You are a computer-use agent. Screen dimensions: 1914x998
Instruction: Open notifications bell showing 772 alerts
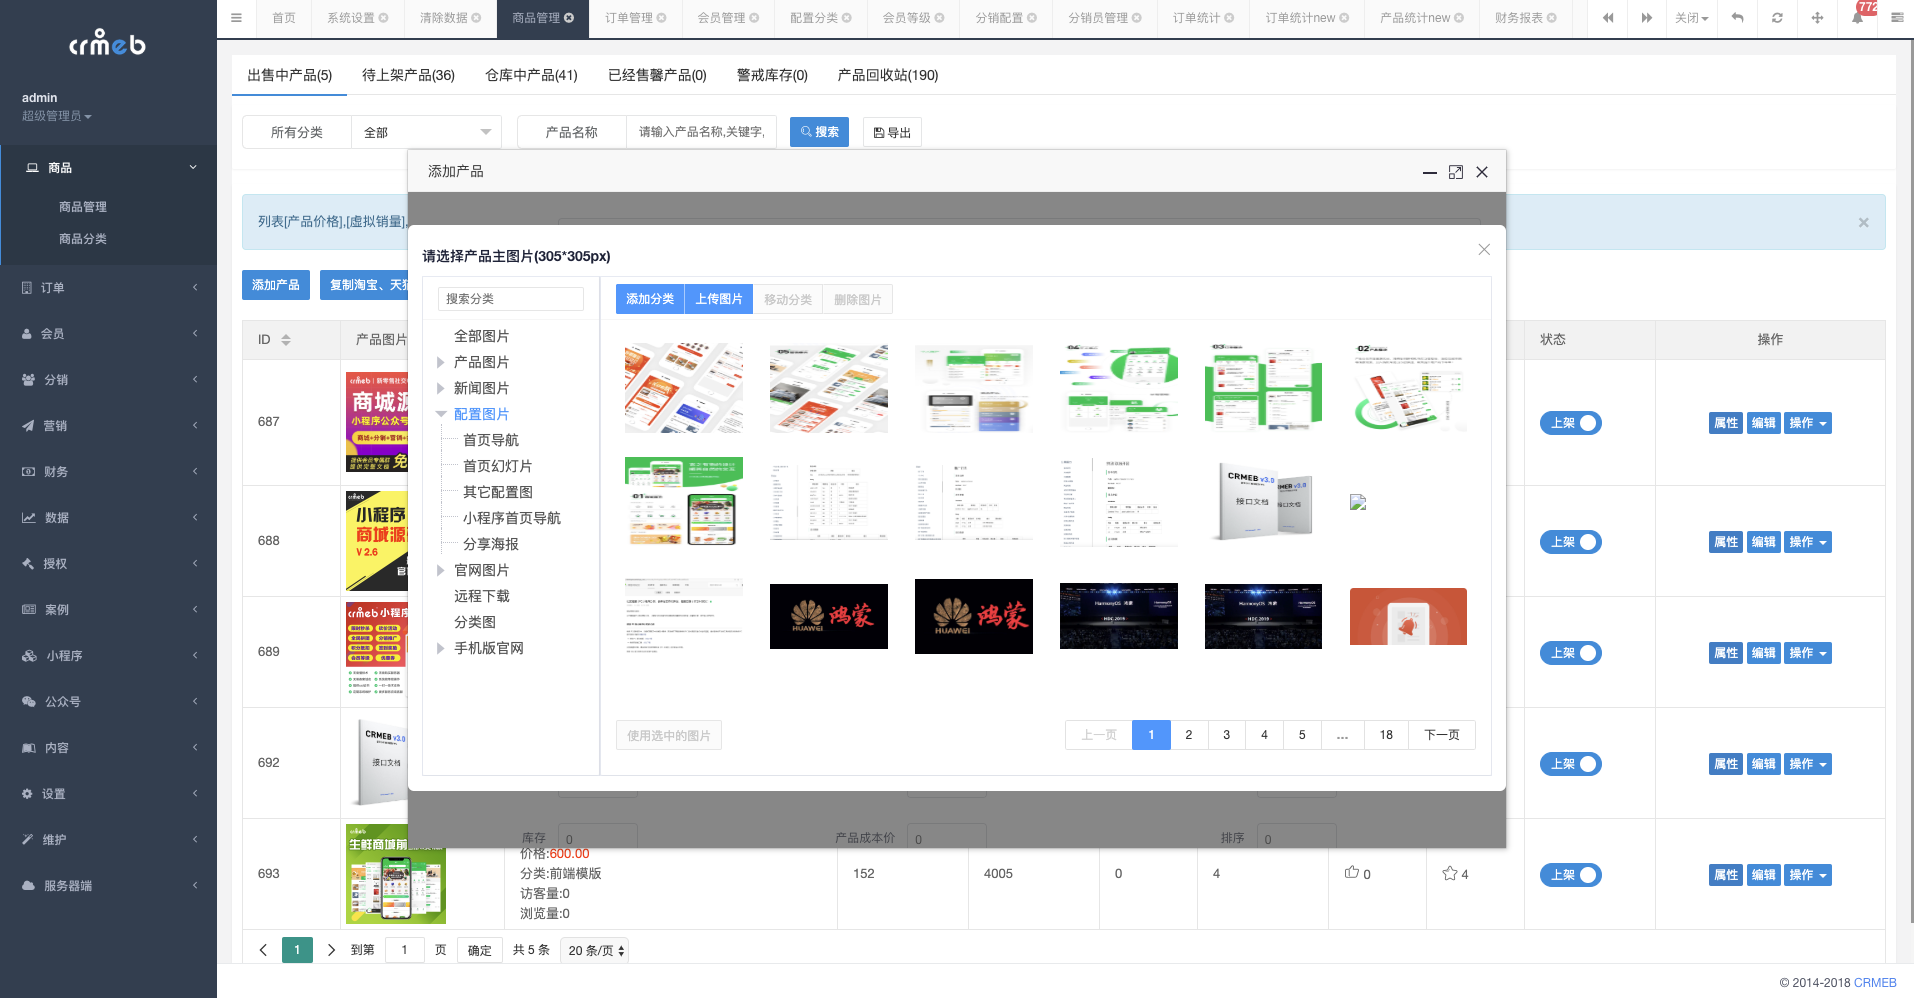[x=1857, y=18]
